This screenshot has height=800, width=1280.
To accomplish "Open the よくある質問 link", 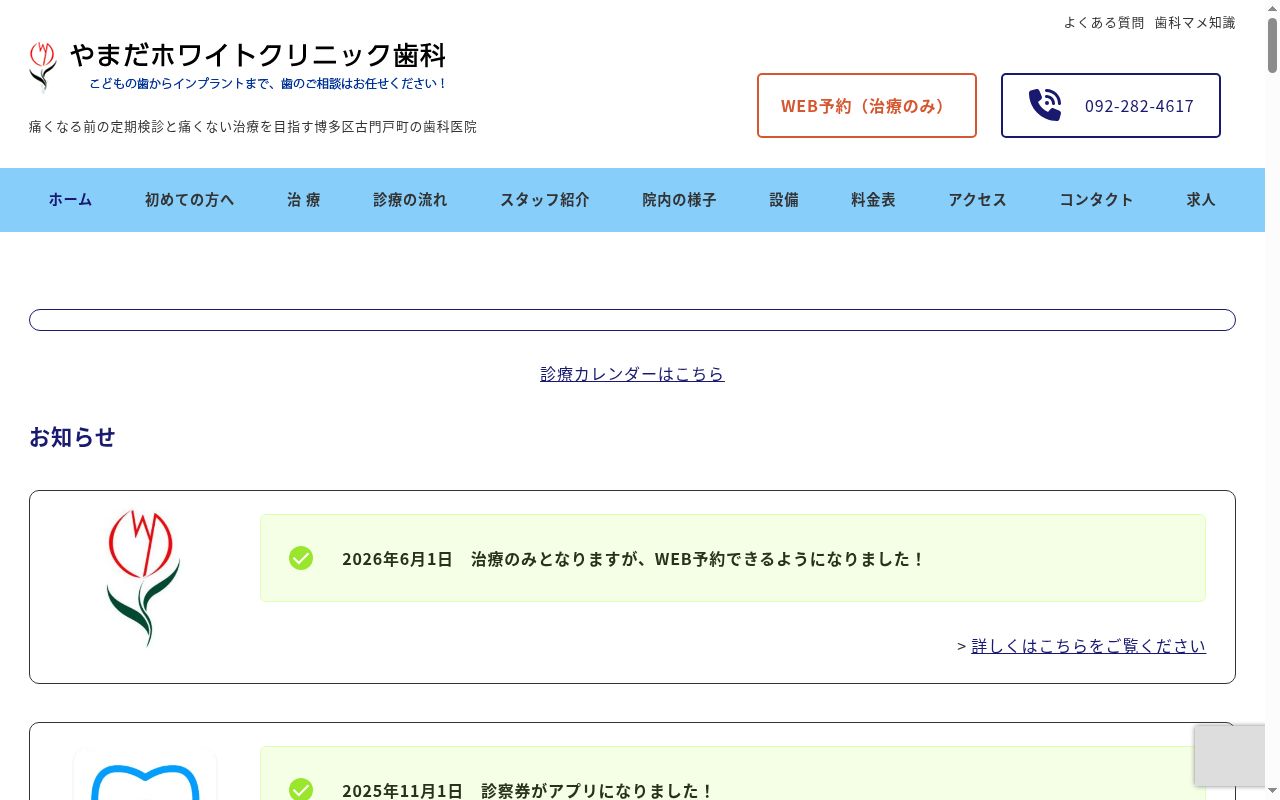I will point(1104,22).
